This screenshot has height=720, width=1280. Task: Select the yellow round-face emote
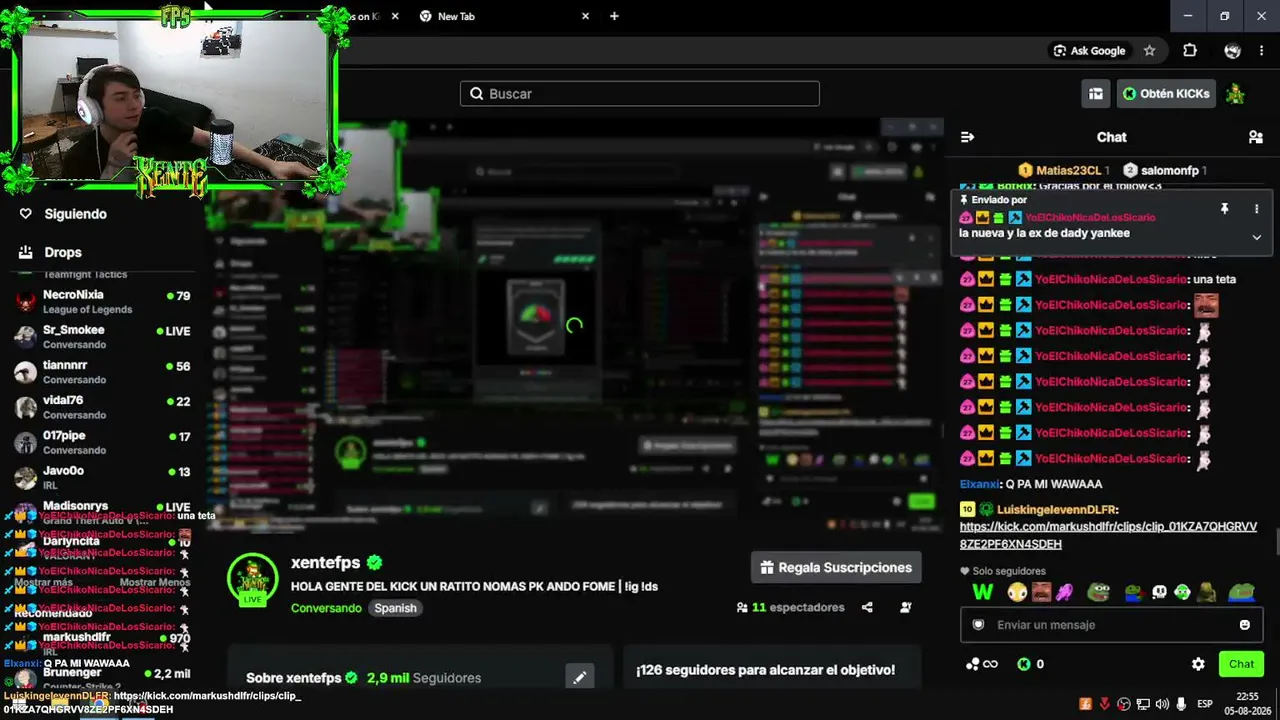click(x=1017, y=592)
